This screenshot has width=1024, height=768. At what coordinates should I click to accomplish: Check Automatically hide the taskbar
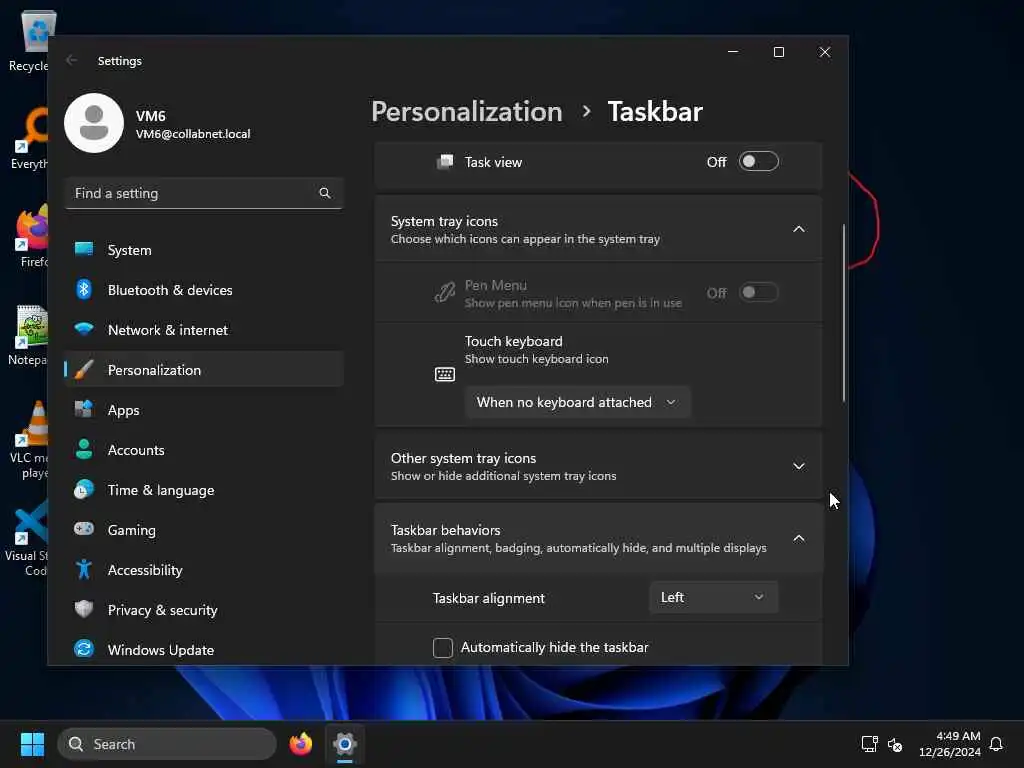pyautogui.click(x=443, y=648)
